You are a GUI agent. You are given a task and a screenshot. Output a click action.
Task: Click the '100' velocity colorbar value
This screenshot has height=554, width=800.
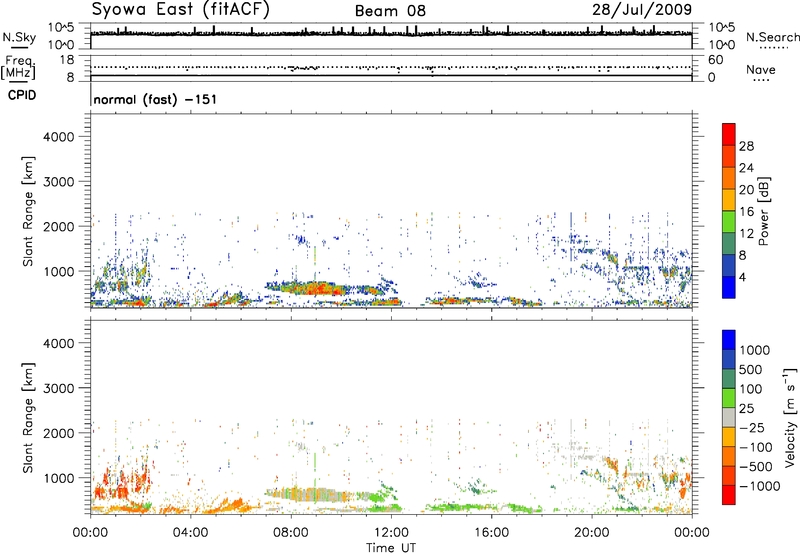pos(751,389)
